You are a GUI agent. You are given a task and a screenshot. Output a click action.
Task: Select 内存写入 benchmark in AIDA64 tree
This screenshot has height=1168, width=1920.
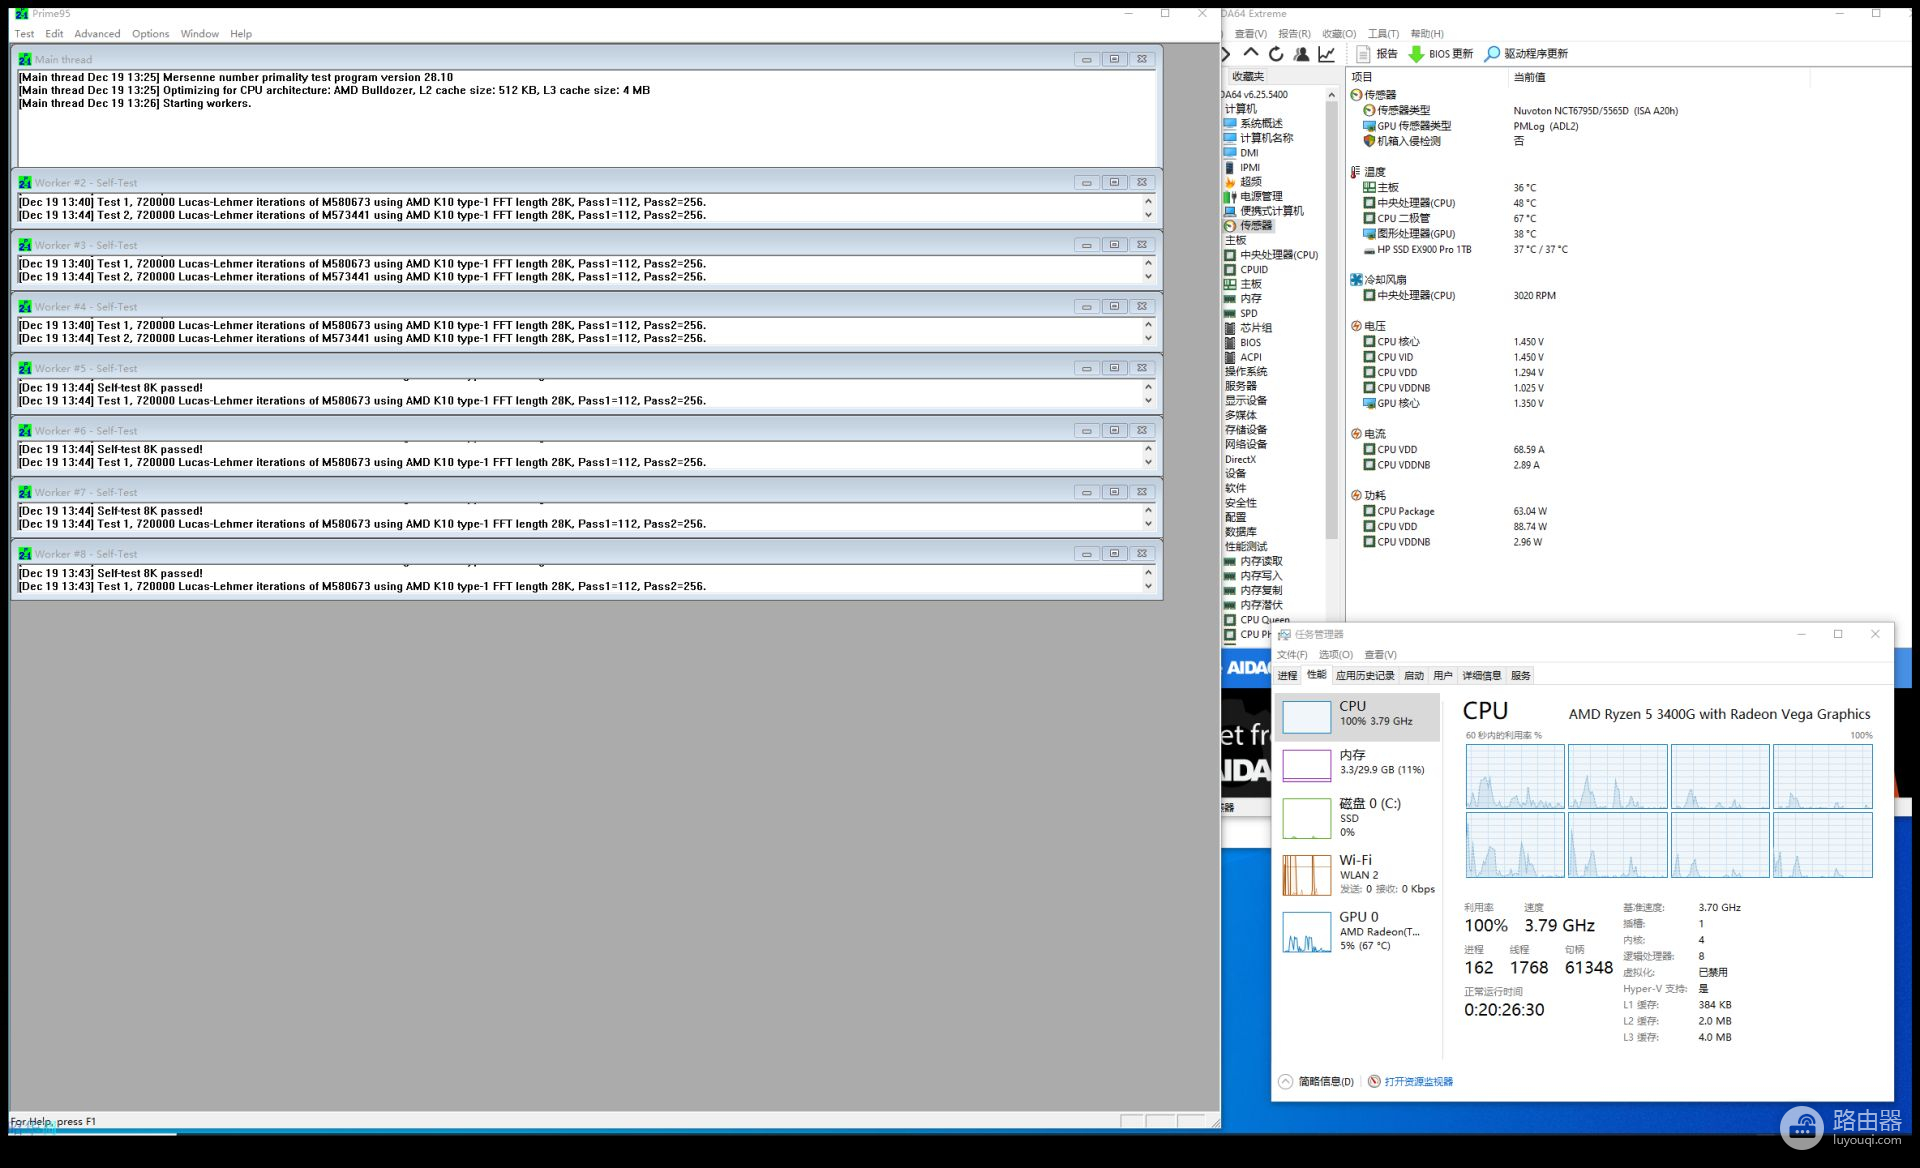click(1261, 576)
